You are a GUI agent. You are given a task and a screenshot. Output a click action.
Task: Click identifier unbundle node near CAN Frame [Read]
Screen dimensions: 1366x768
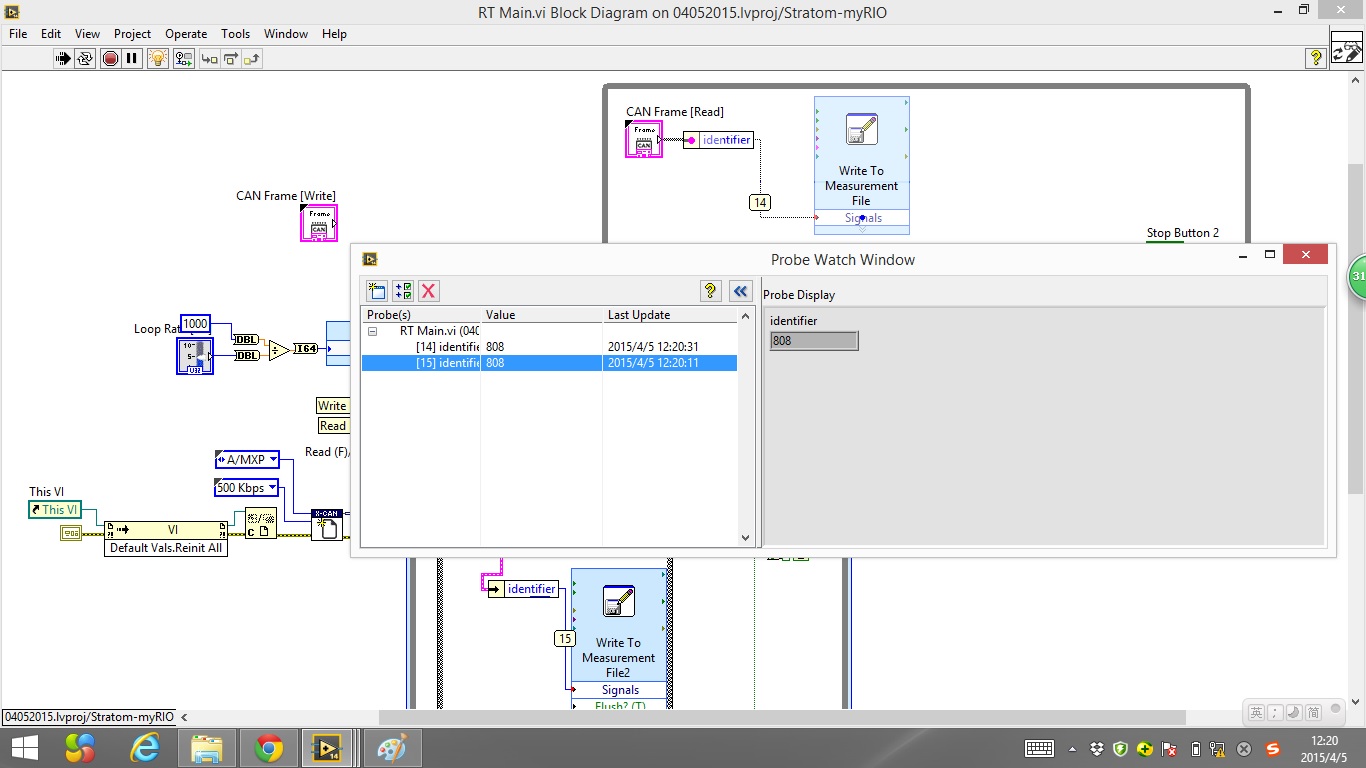(718, 140)
